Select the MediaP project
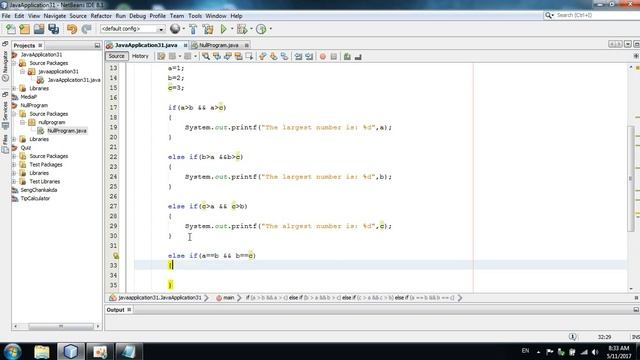 (29, 97)
